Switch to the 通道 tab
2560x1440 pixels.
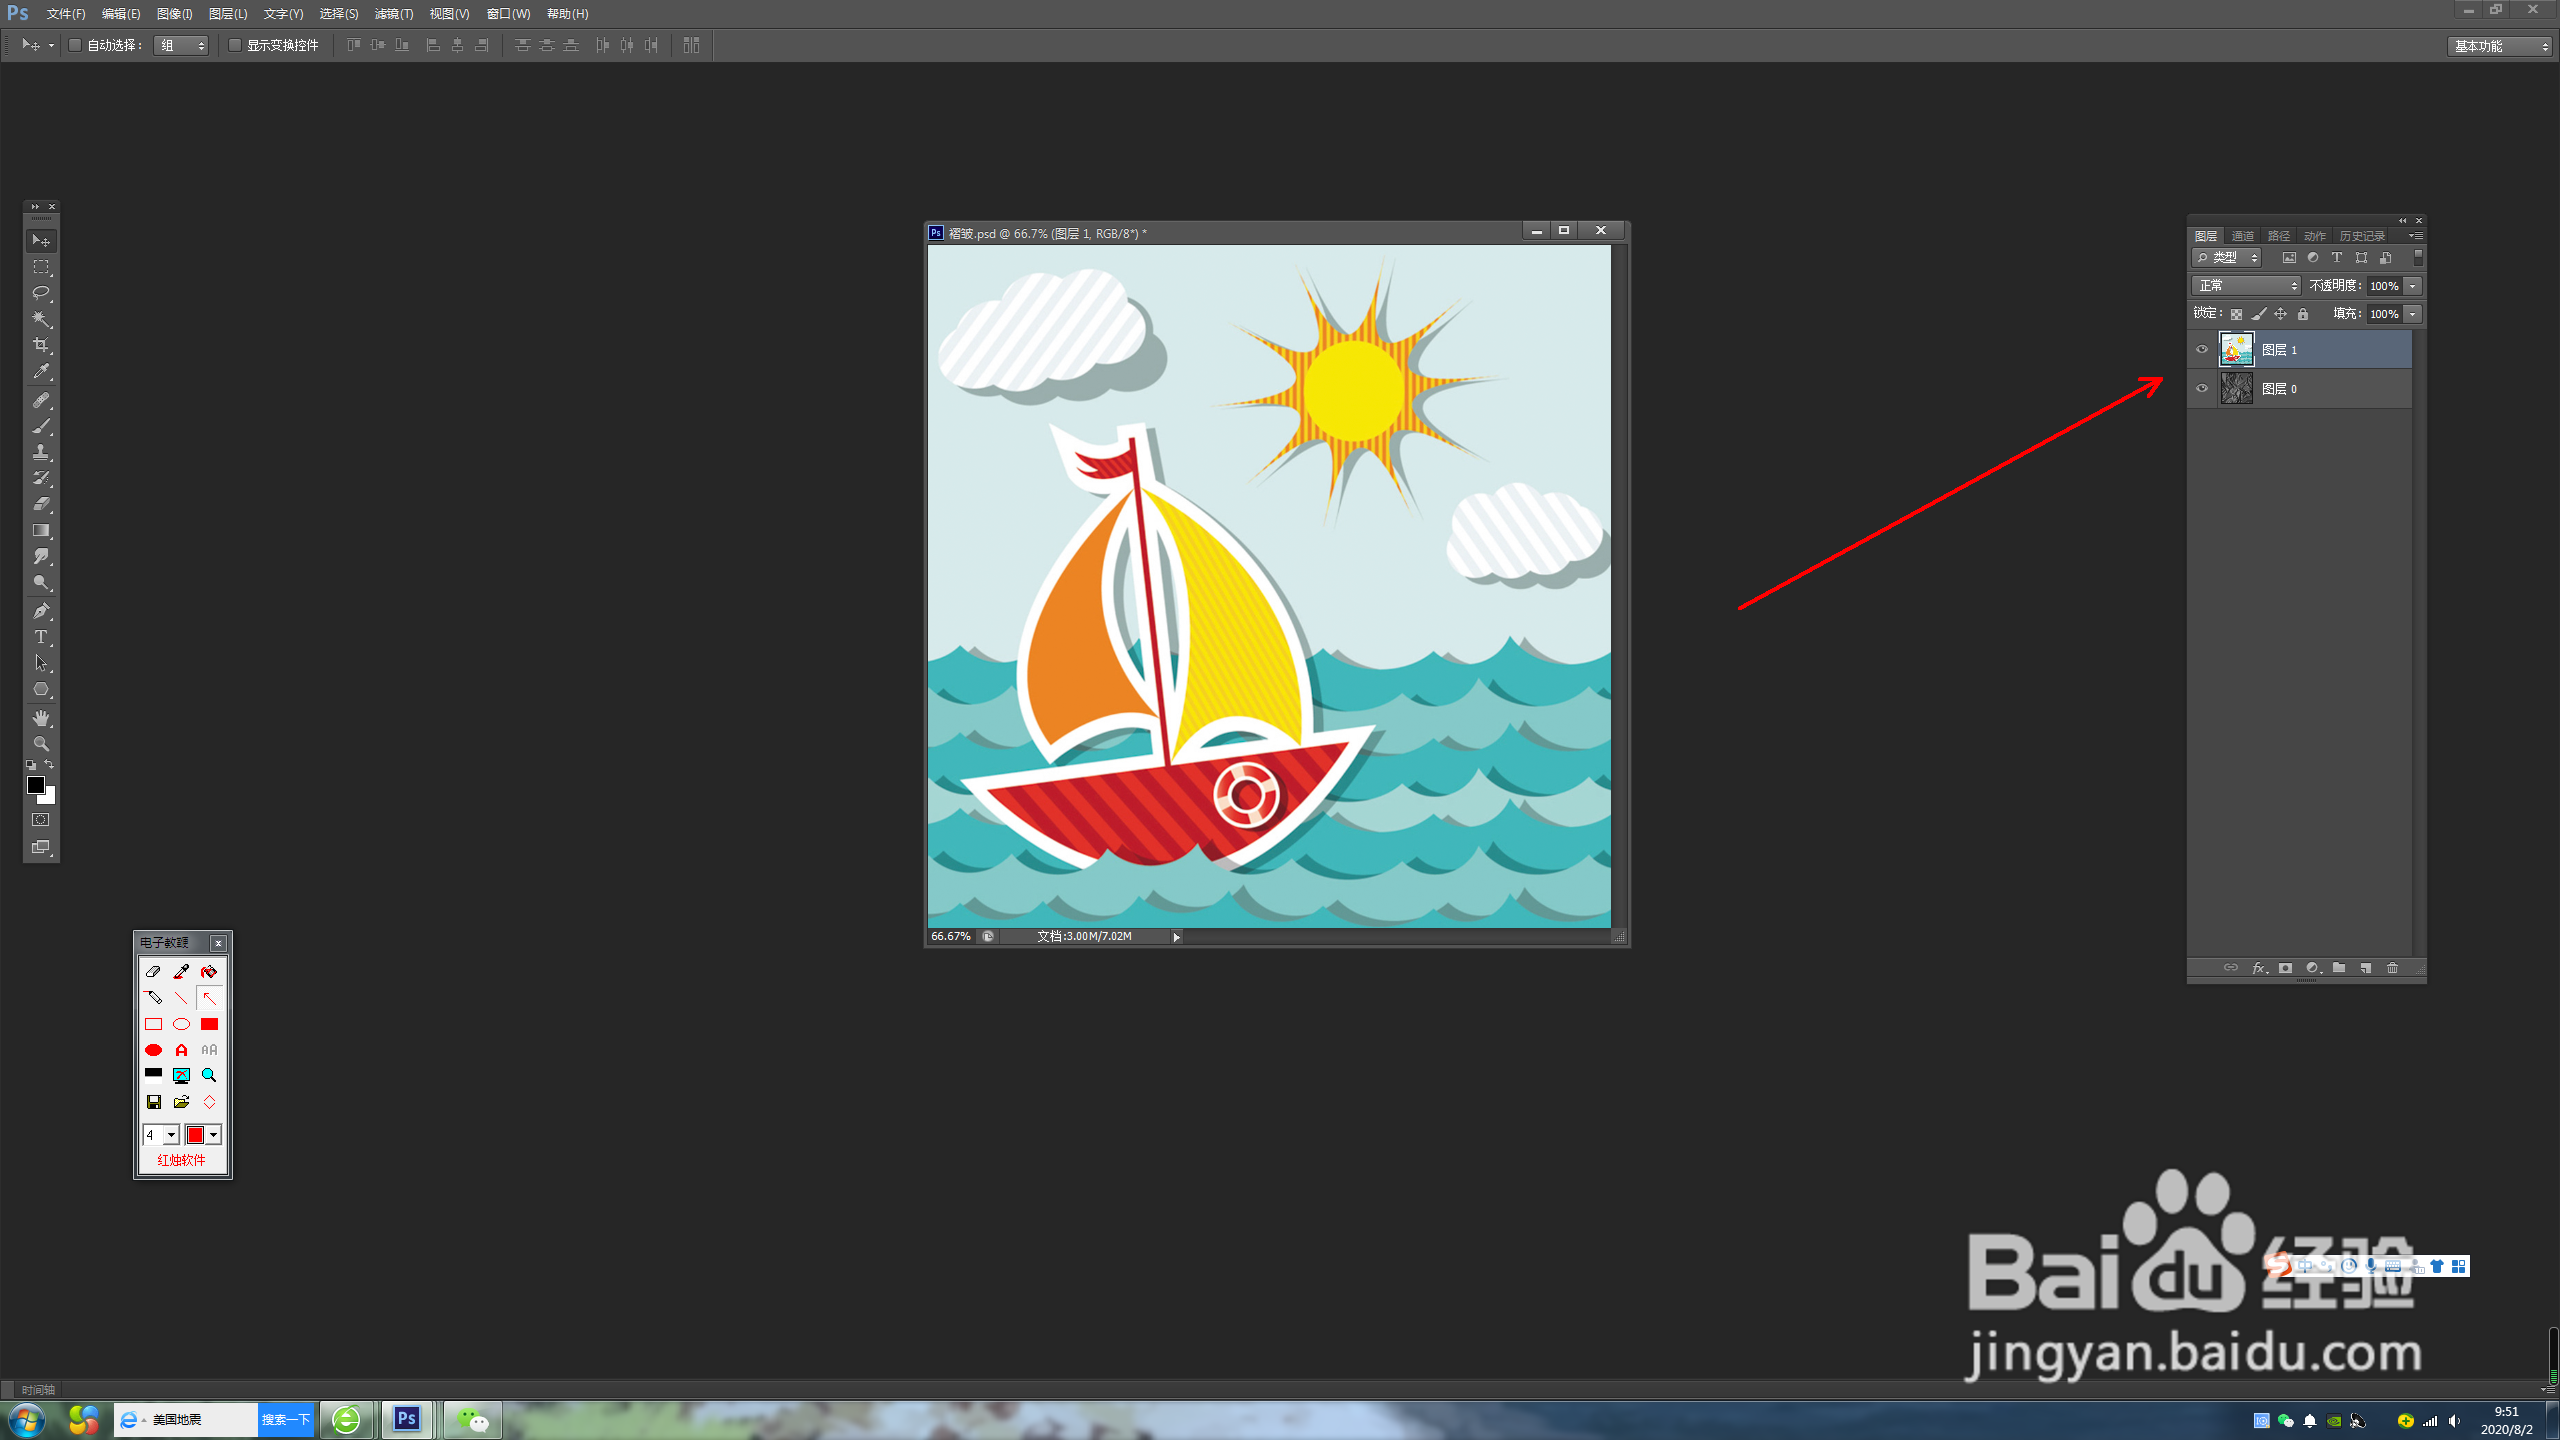click(2243, 236)
